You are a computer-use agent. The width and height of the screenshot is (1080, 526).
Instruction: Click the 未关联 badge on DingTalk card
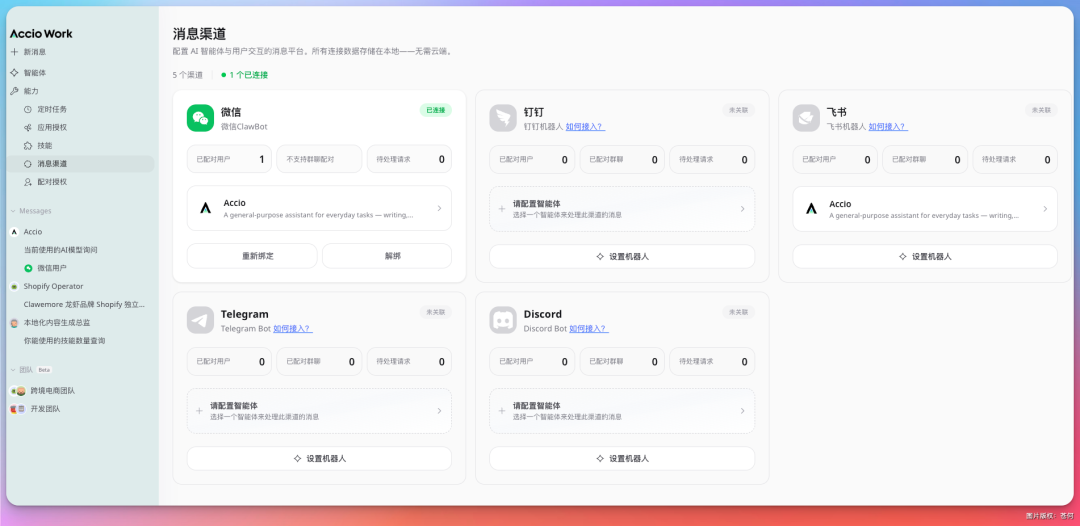(x=738, y=110)
